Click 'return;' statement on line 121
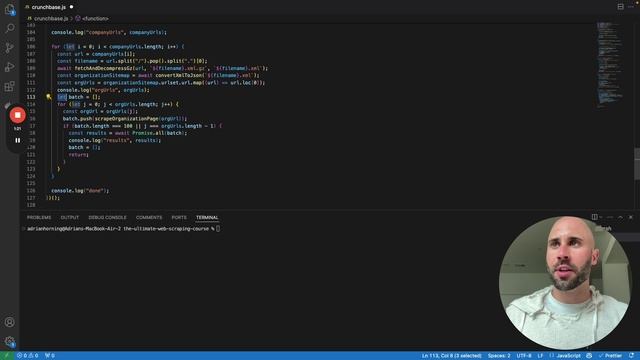This screenshot has height=360, width=640. (78, 155)
